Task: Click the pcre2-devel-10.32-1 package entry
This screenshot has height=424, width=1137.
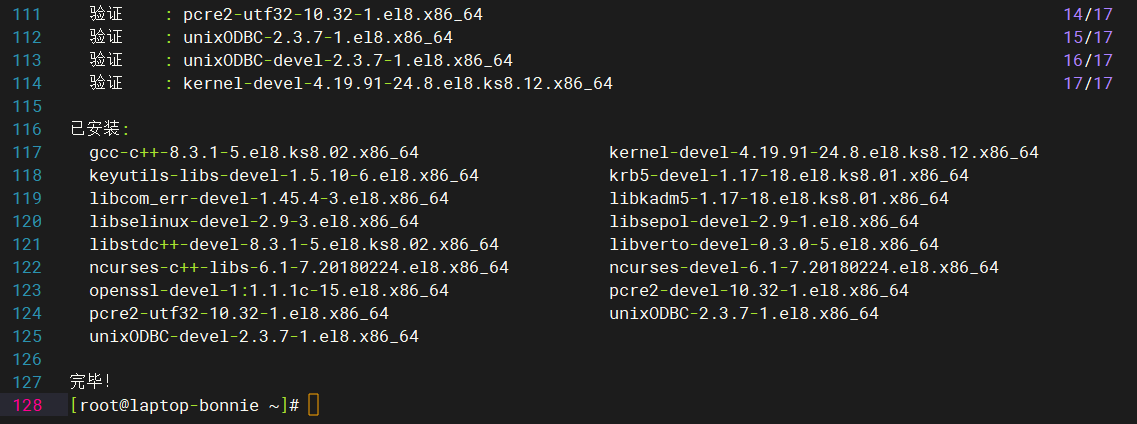Action: point(758,291)
